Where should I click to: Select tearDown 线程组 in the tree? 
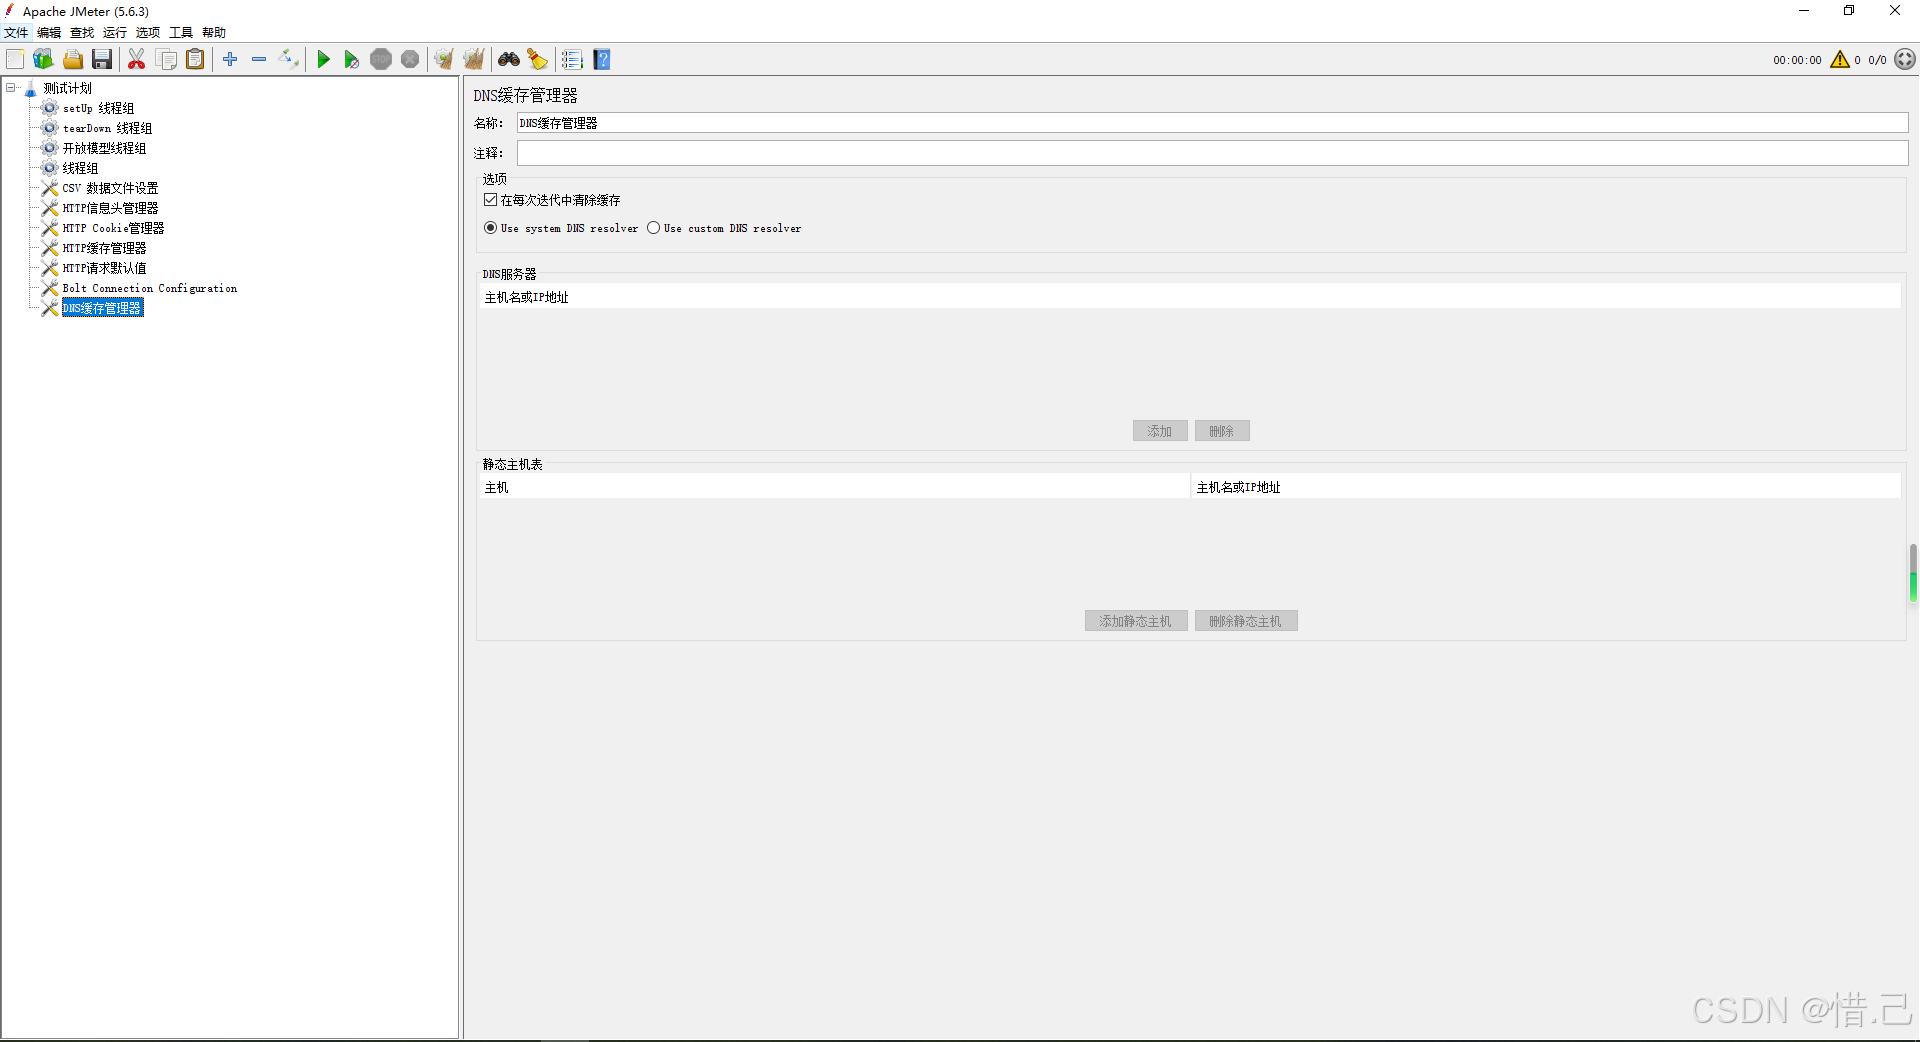tap(107, 128)
